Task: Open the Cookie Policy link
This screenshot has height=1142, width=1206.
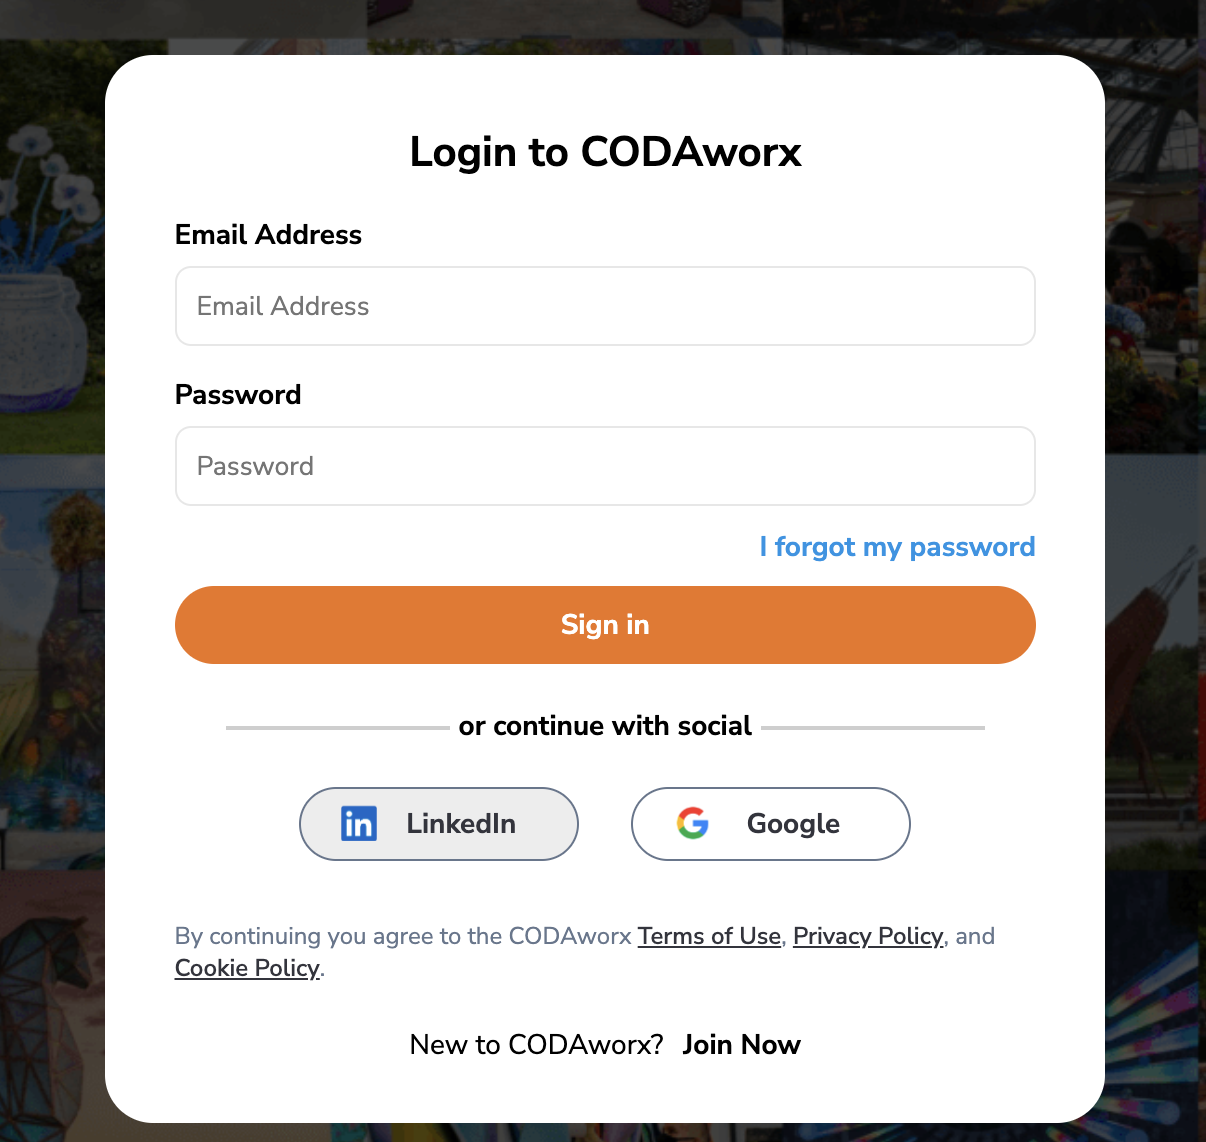Action: click(x=247, y=968)
